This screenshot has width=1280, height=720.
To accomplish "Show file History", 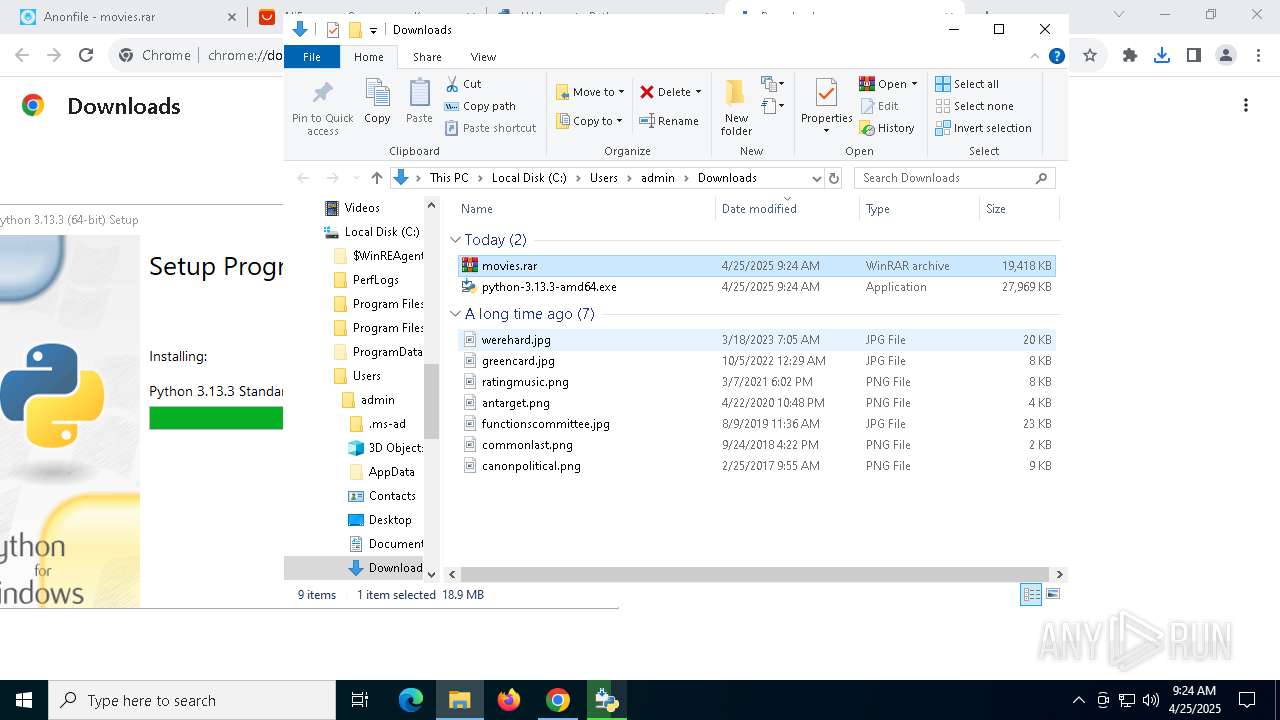I will click(887, 128).
